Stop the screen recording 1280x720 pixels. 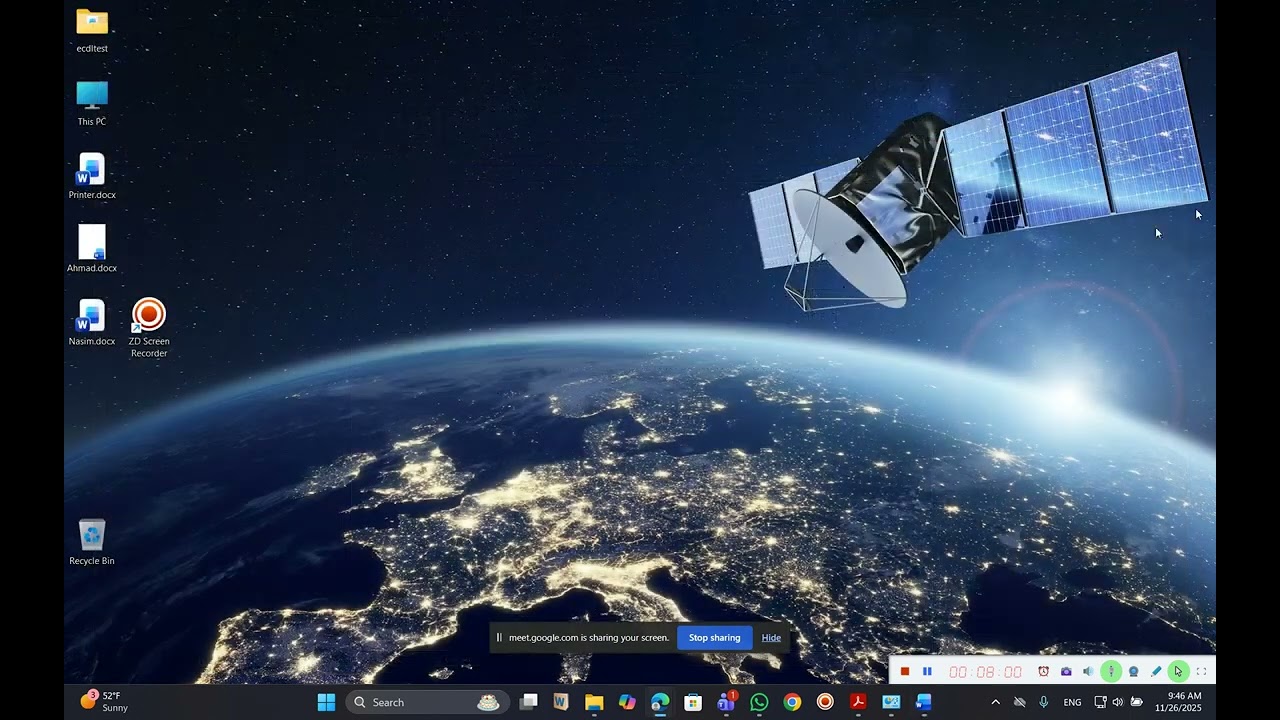[905, 672]
